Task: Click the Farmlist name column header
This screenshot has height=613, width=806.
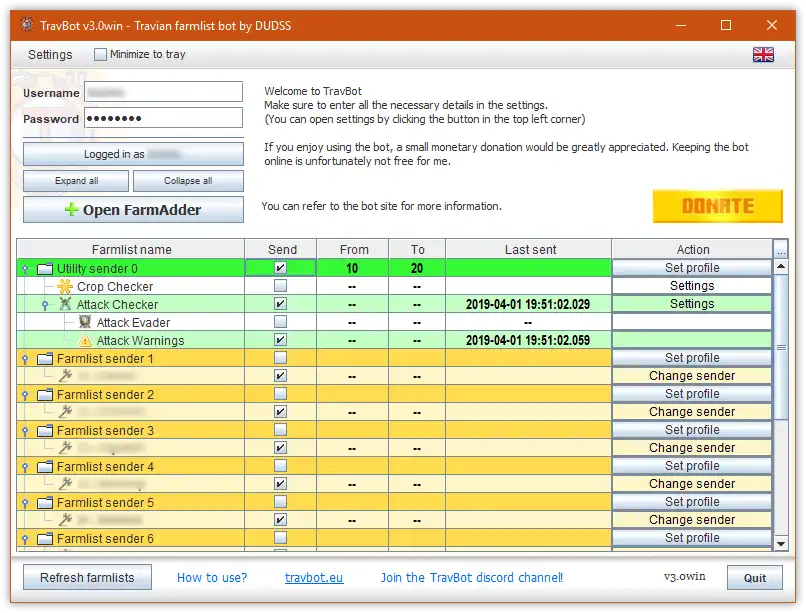Action: [131, 249]
